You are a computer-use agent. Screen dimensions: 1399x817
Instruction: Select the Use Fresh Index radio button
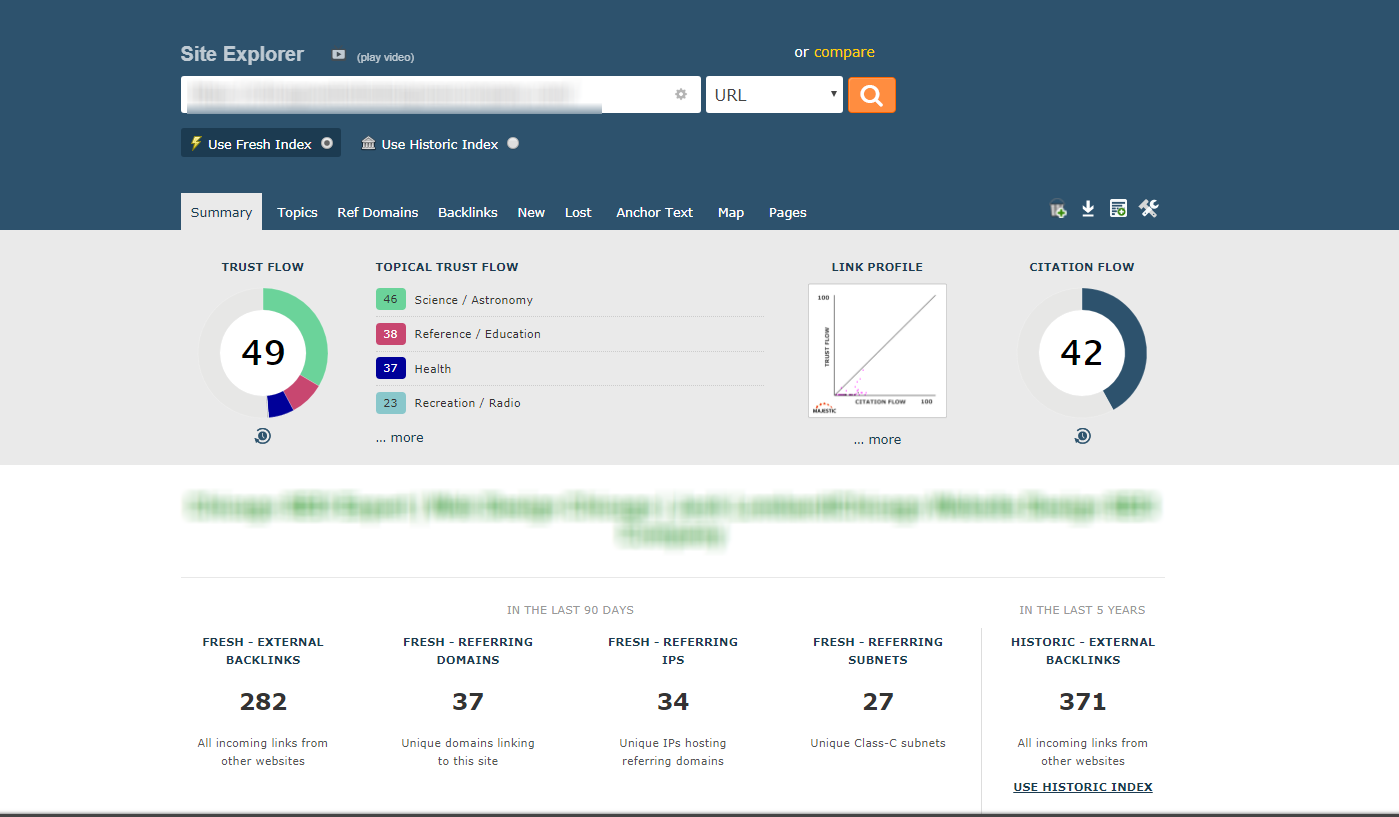(329, 142)
